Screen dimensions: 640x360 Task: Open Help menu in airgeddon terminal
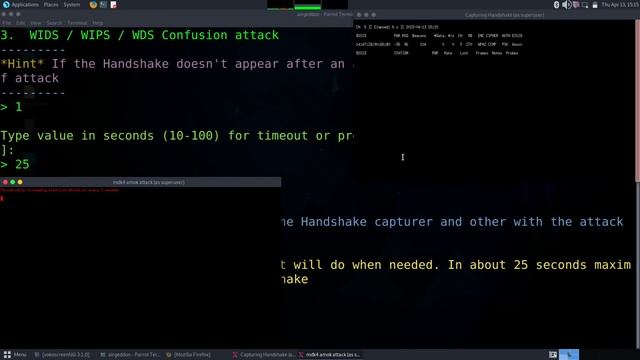coord(98,23)
